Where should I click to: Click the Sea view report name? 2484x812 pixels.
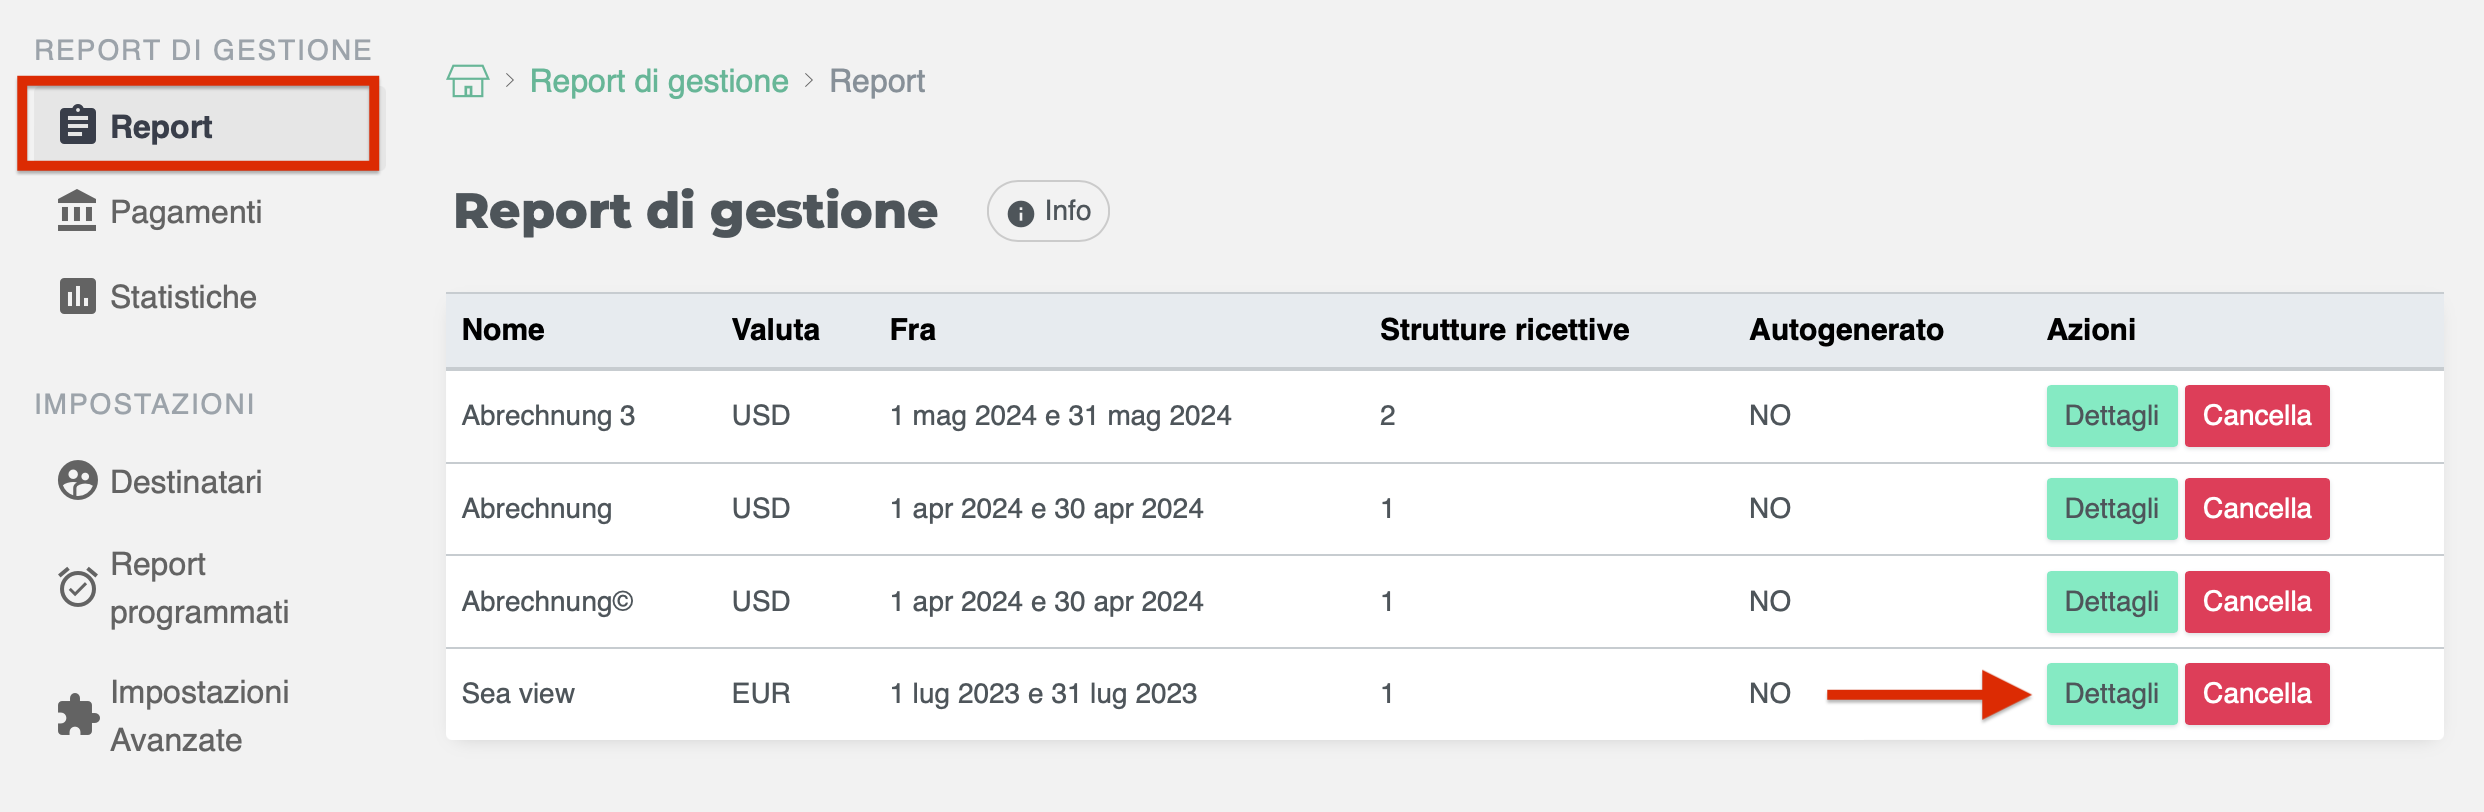[518, 694]
